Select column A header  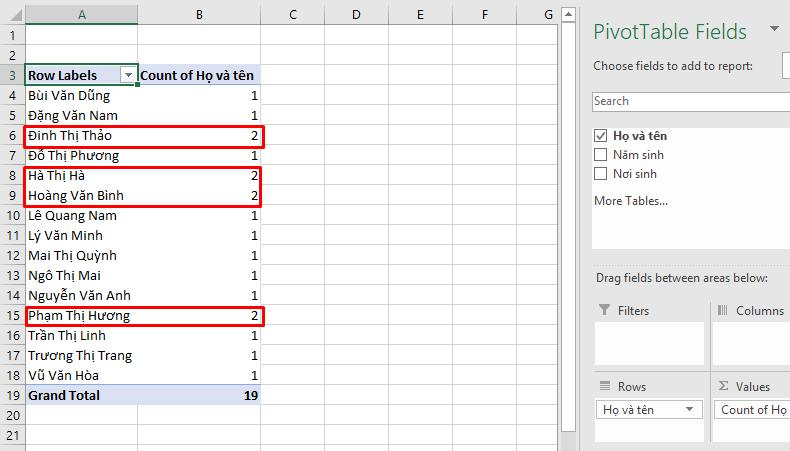[82, 15]
